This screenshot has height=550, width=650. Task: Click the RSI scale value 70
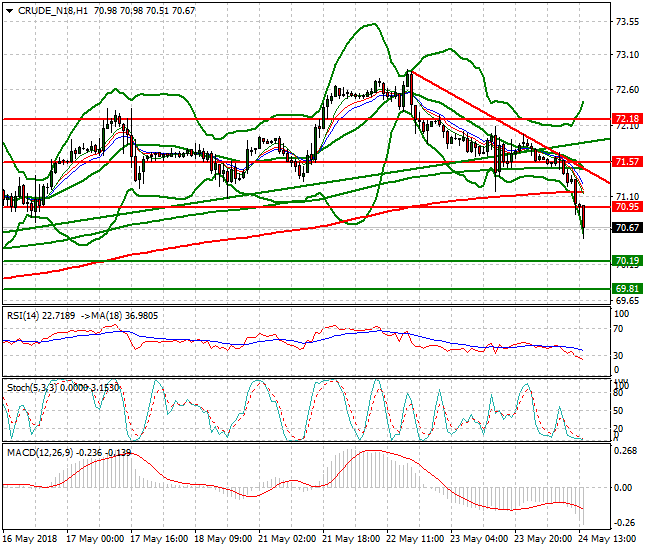coord(618,329)
